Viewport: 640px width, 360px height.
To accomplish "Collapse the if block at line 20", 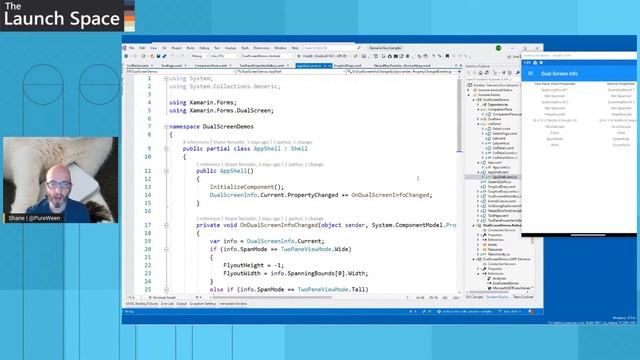I will (166, 249).
